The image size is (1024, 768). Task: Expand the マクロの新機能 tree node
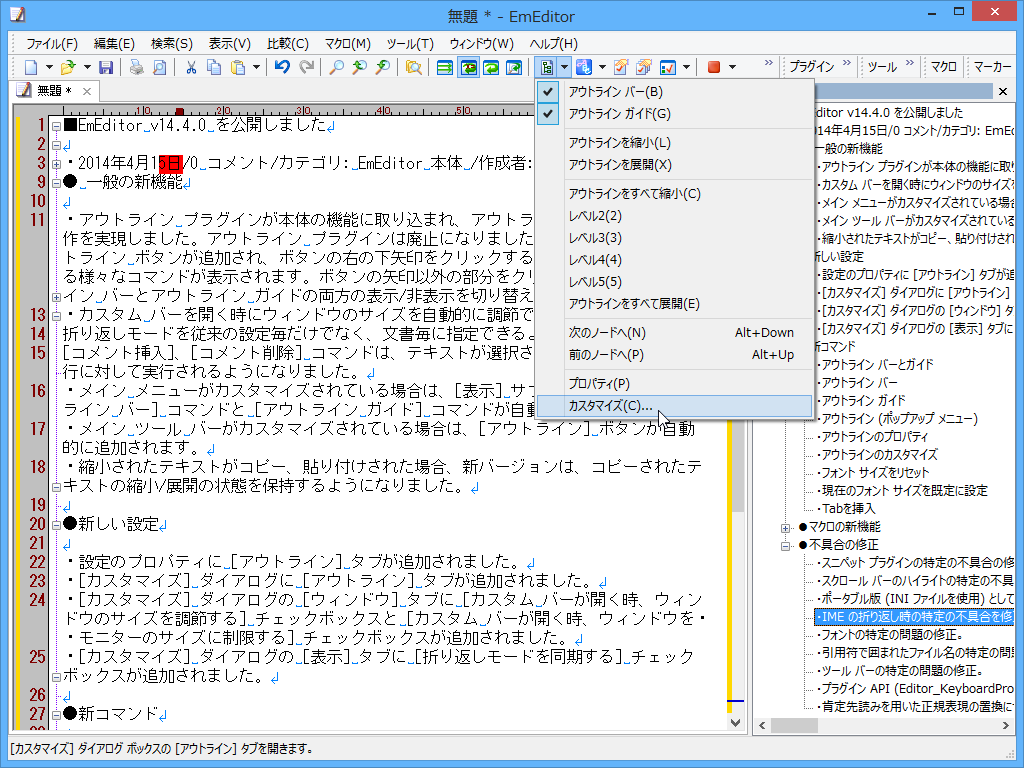click(786, 528)
